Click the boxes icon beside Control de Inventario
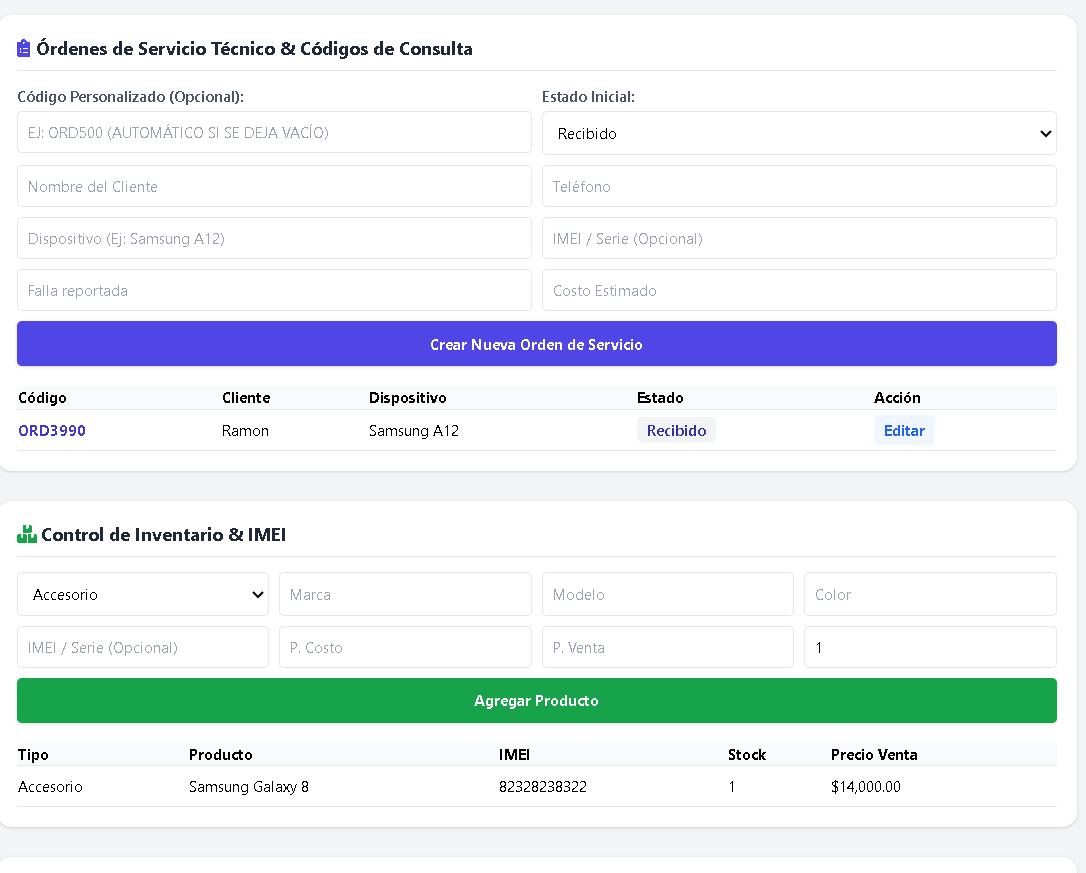 tap(26, 534)
